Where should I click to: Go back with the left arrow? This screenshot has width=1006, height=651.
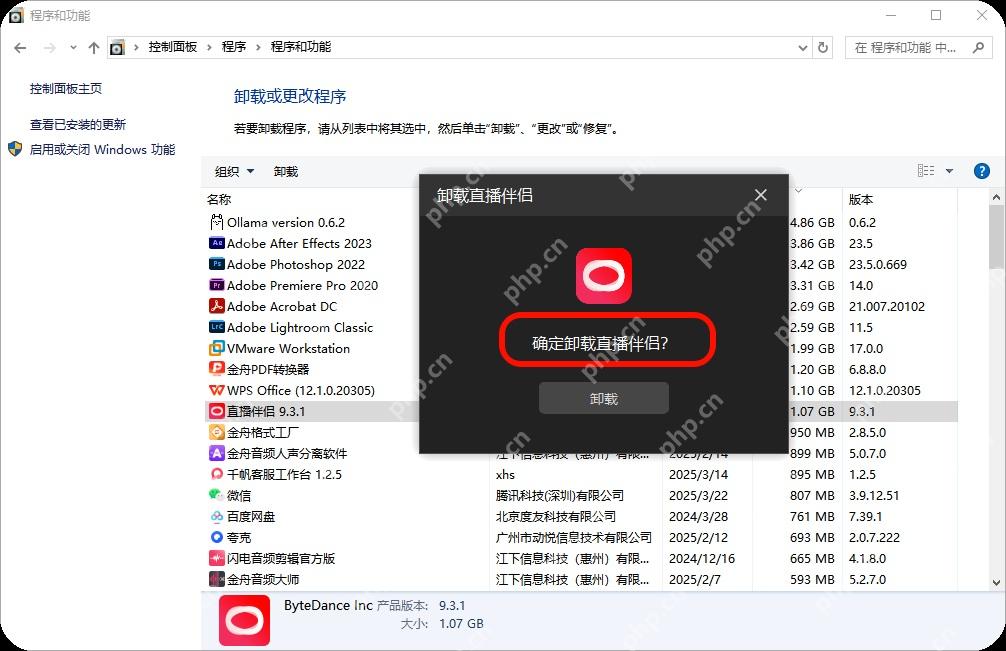click(x=21, y=47)
